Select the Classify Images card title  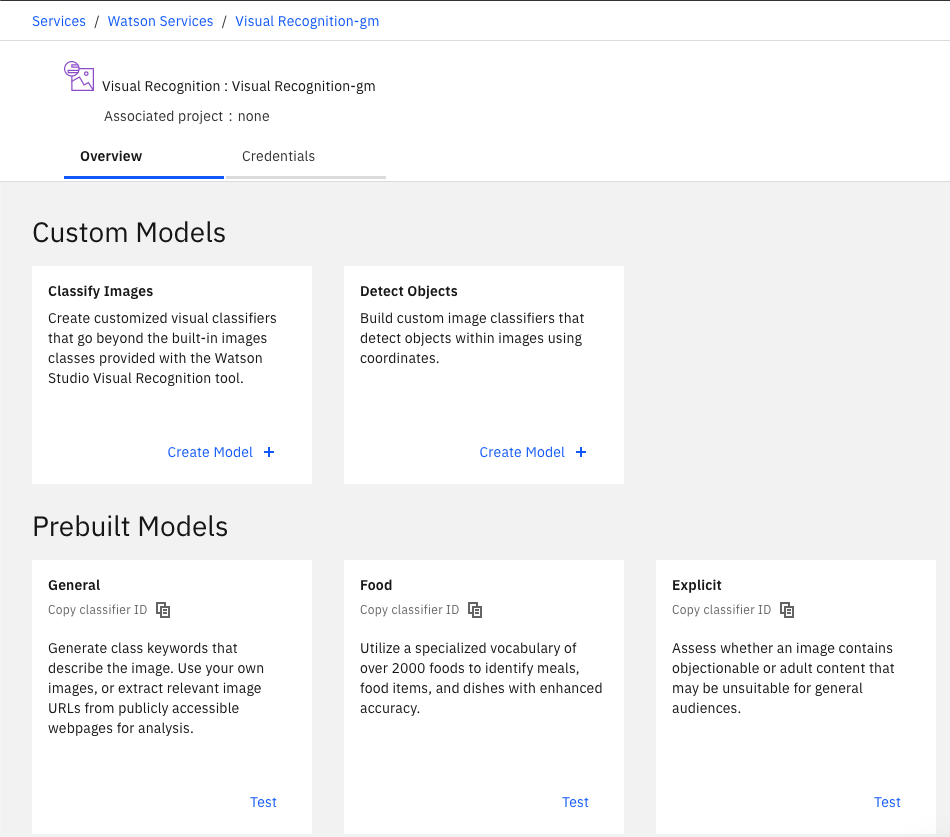[101, 291]
